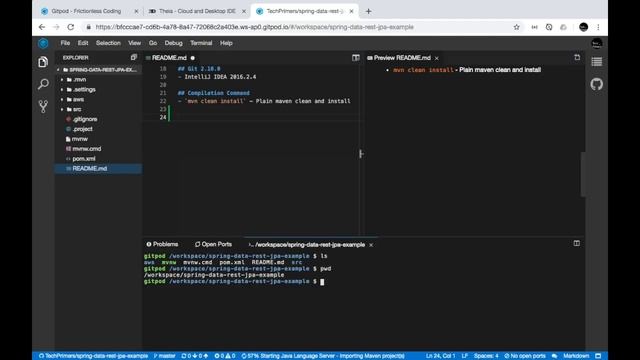Close the terminal tab
This screenshot has width=640, height=360.
pyautogui.click(x=371, y=245)
